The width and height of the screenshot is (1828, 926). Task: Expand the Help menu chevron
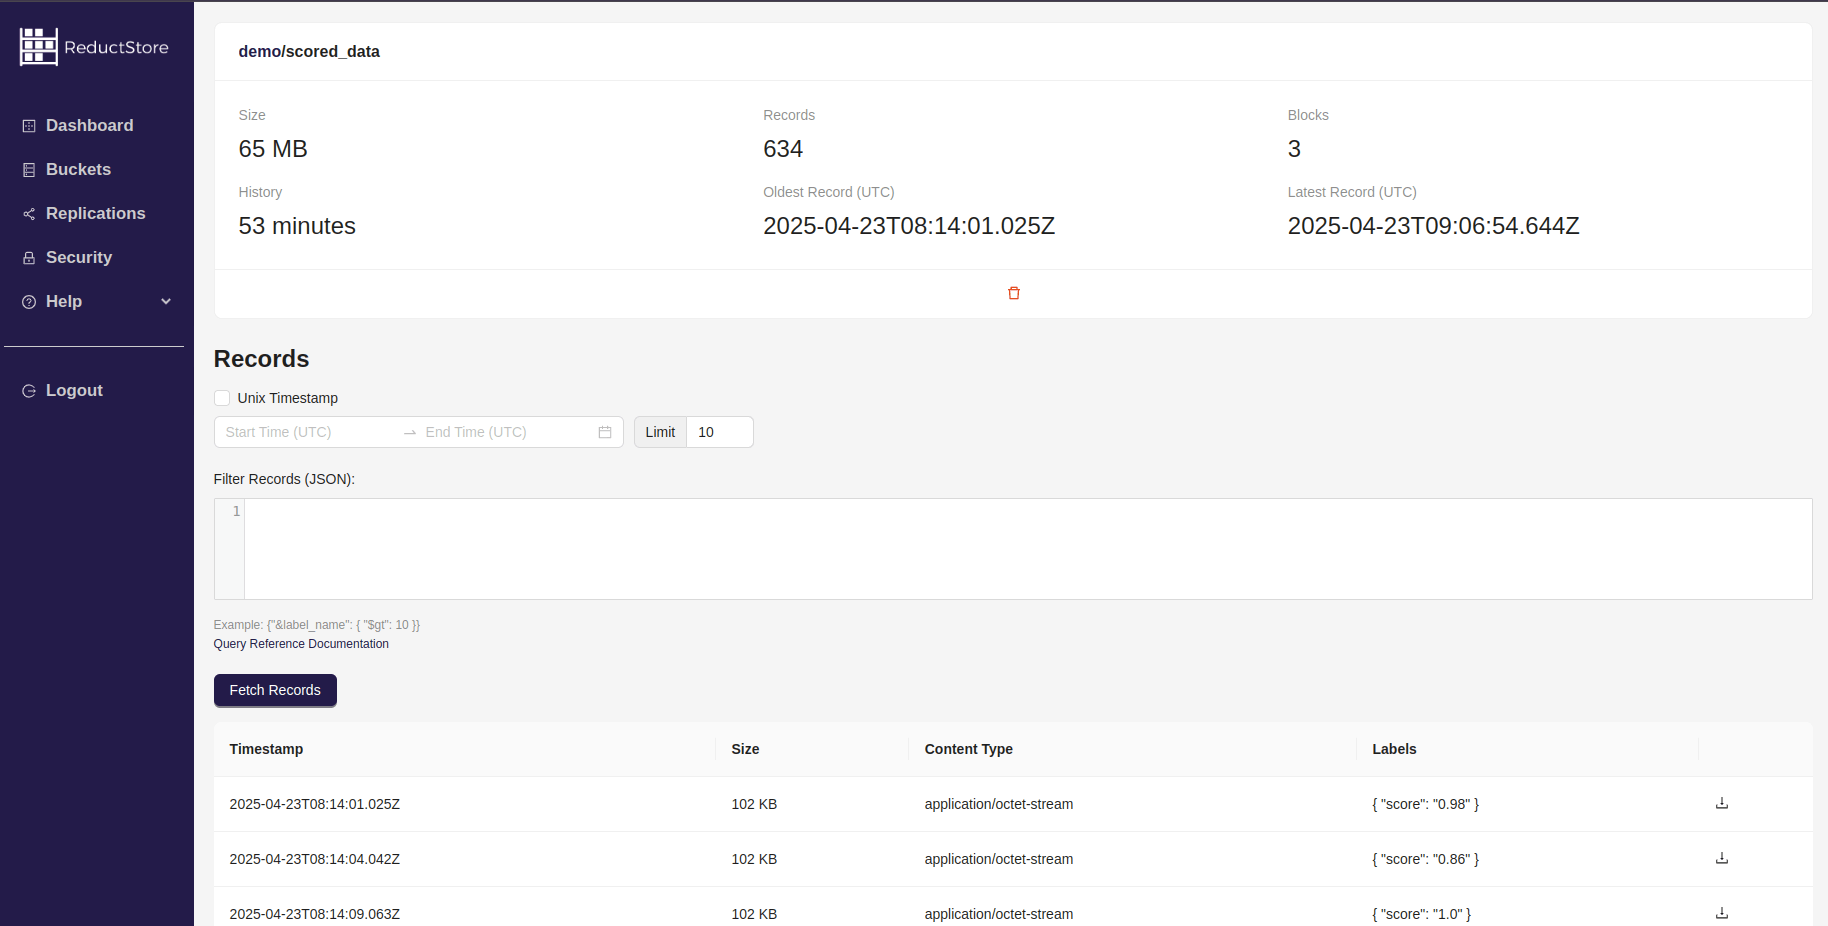coord(166,301)
